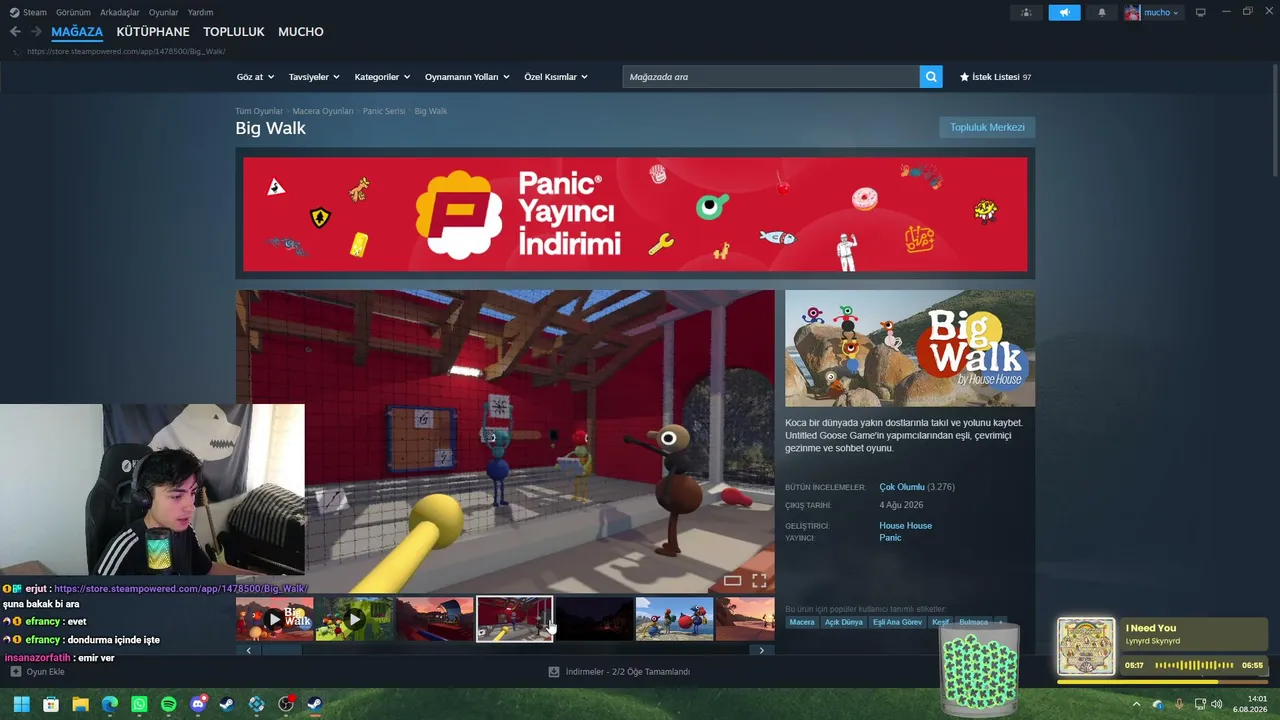
Task: Open the blue announcements megaphone button
Action: point(1064,12)
